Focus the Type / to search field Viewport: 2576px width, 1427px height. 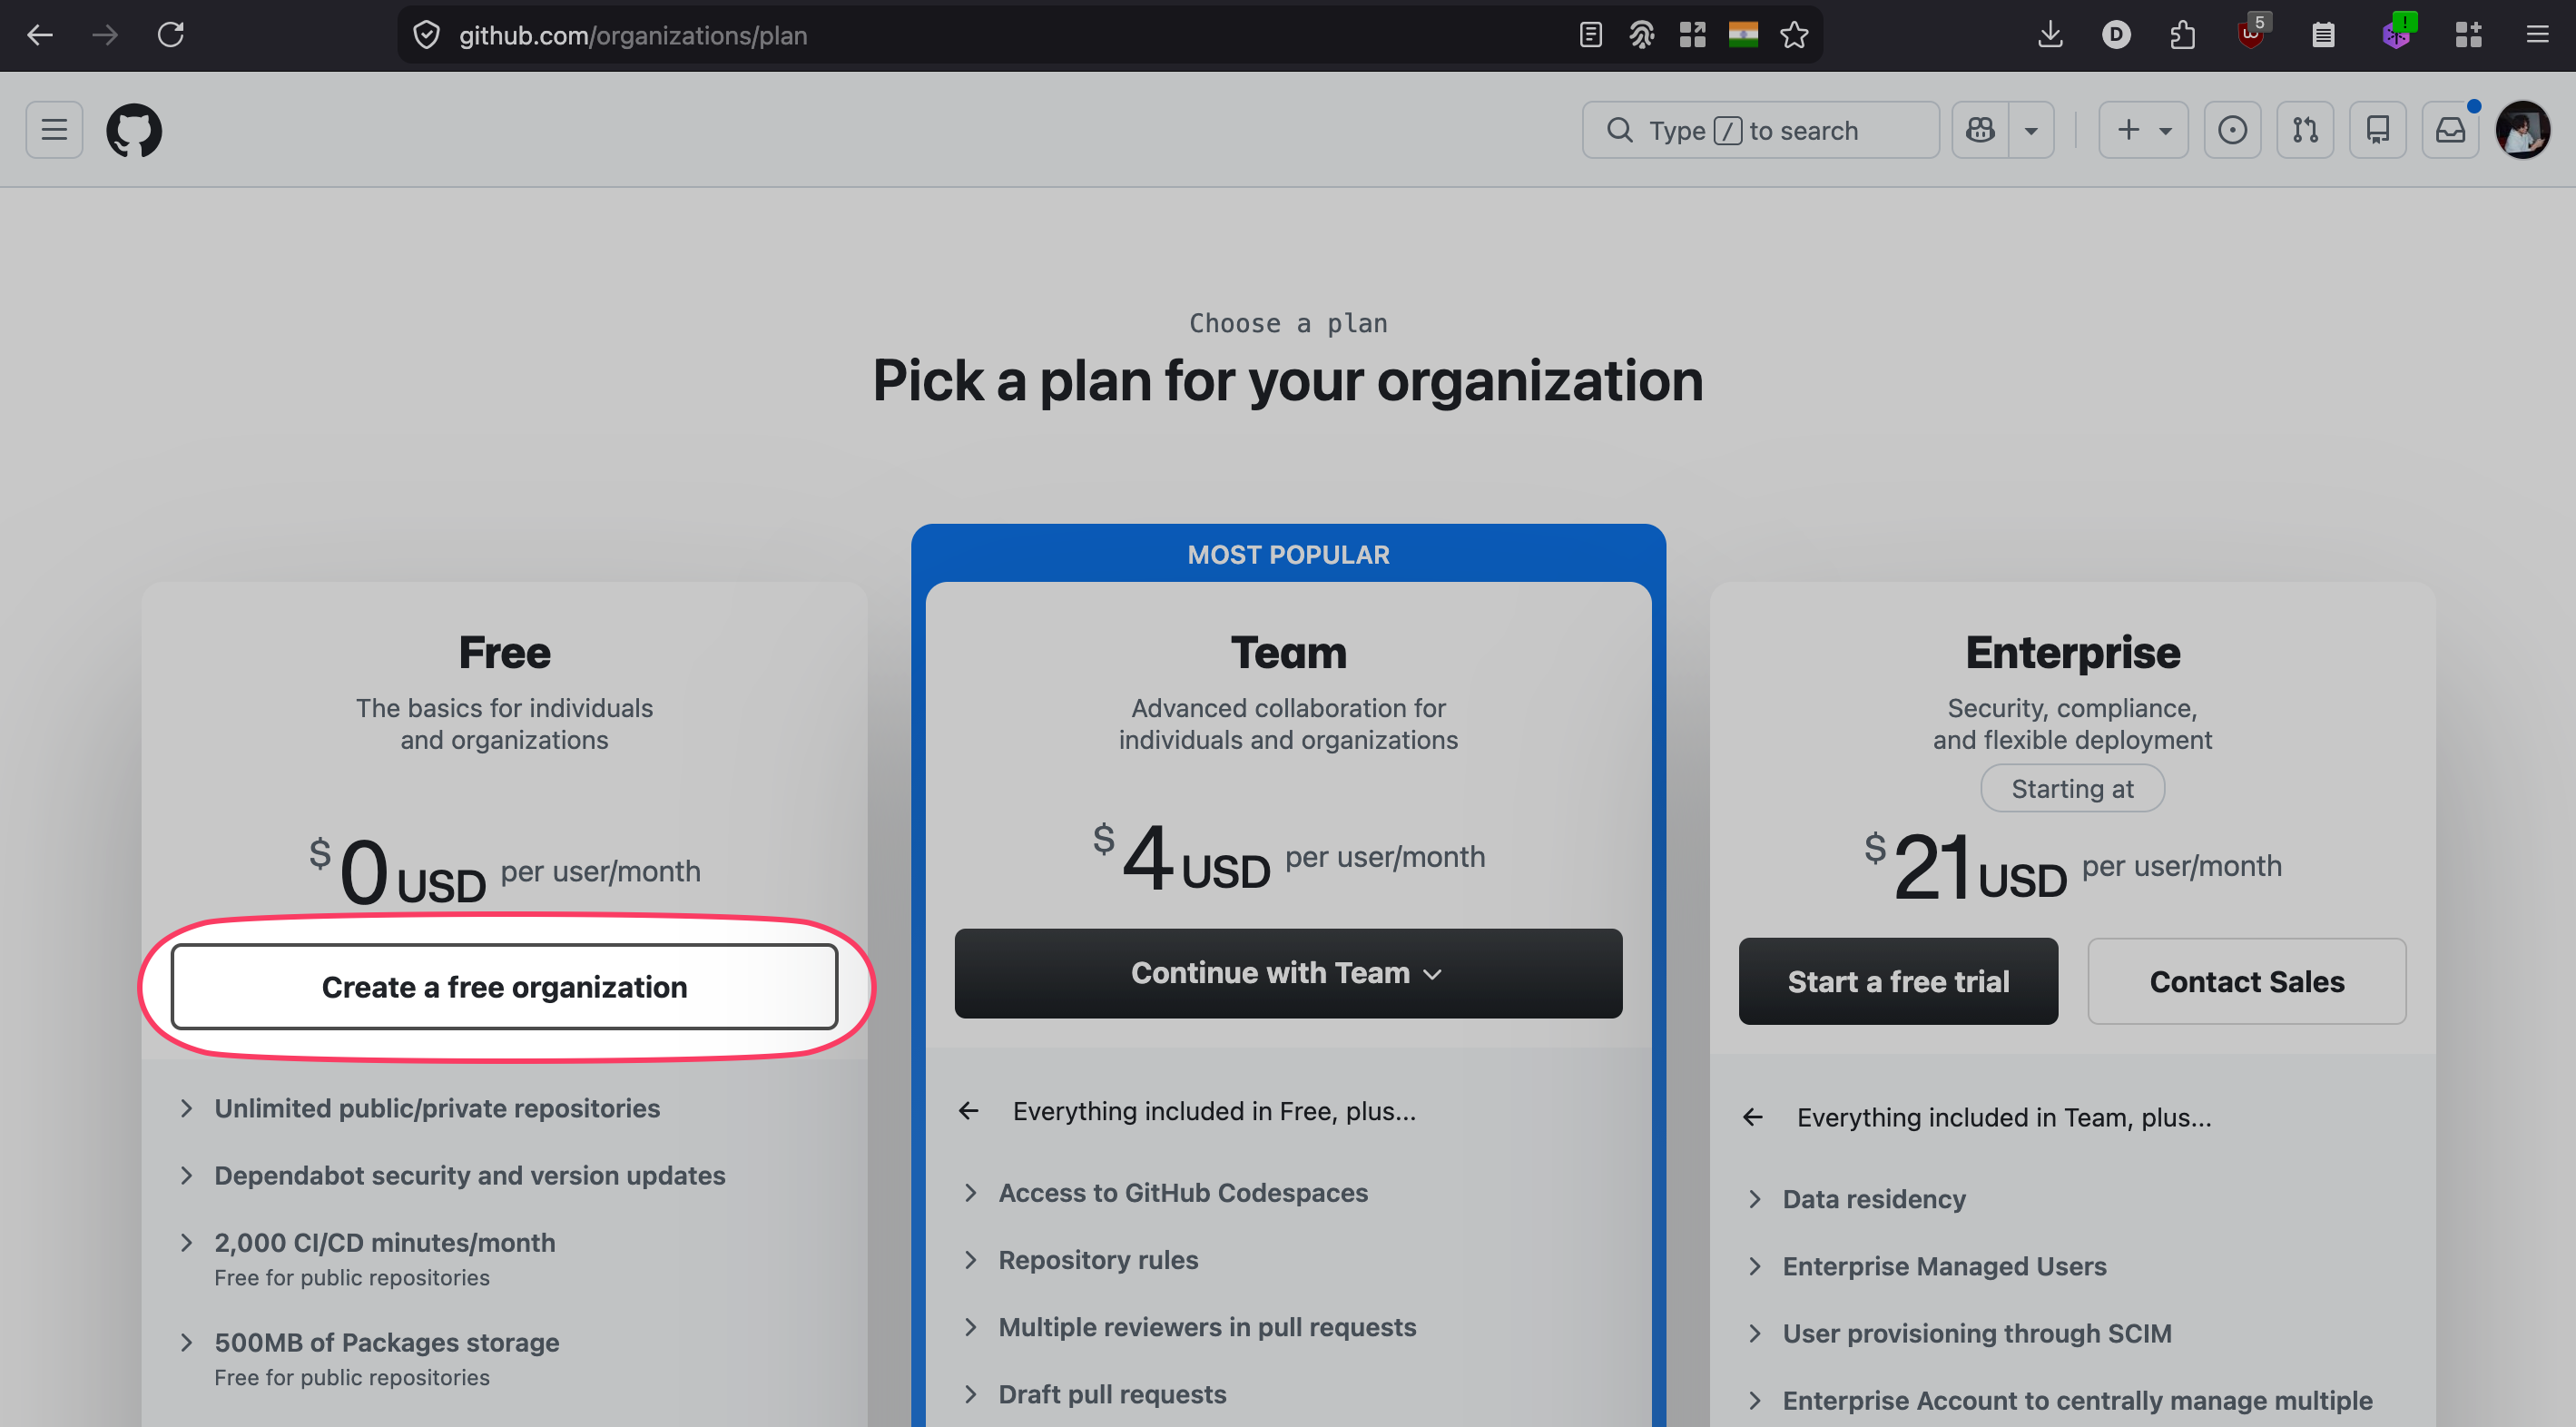1760,130
